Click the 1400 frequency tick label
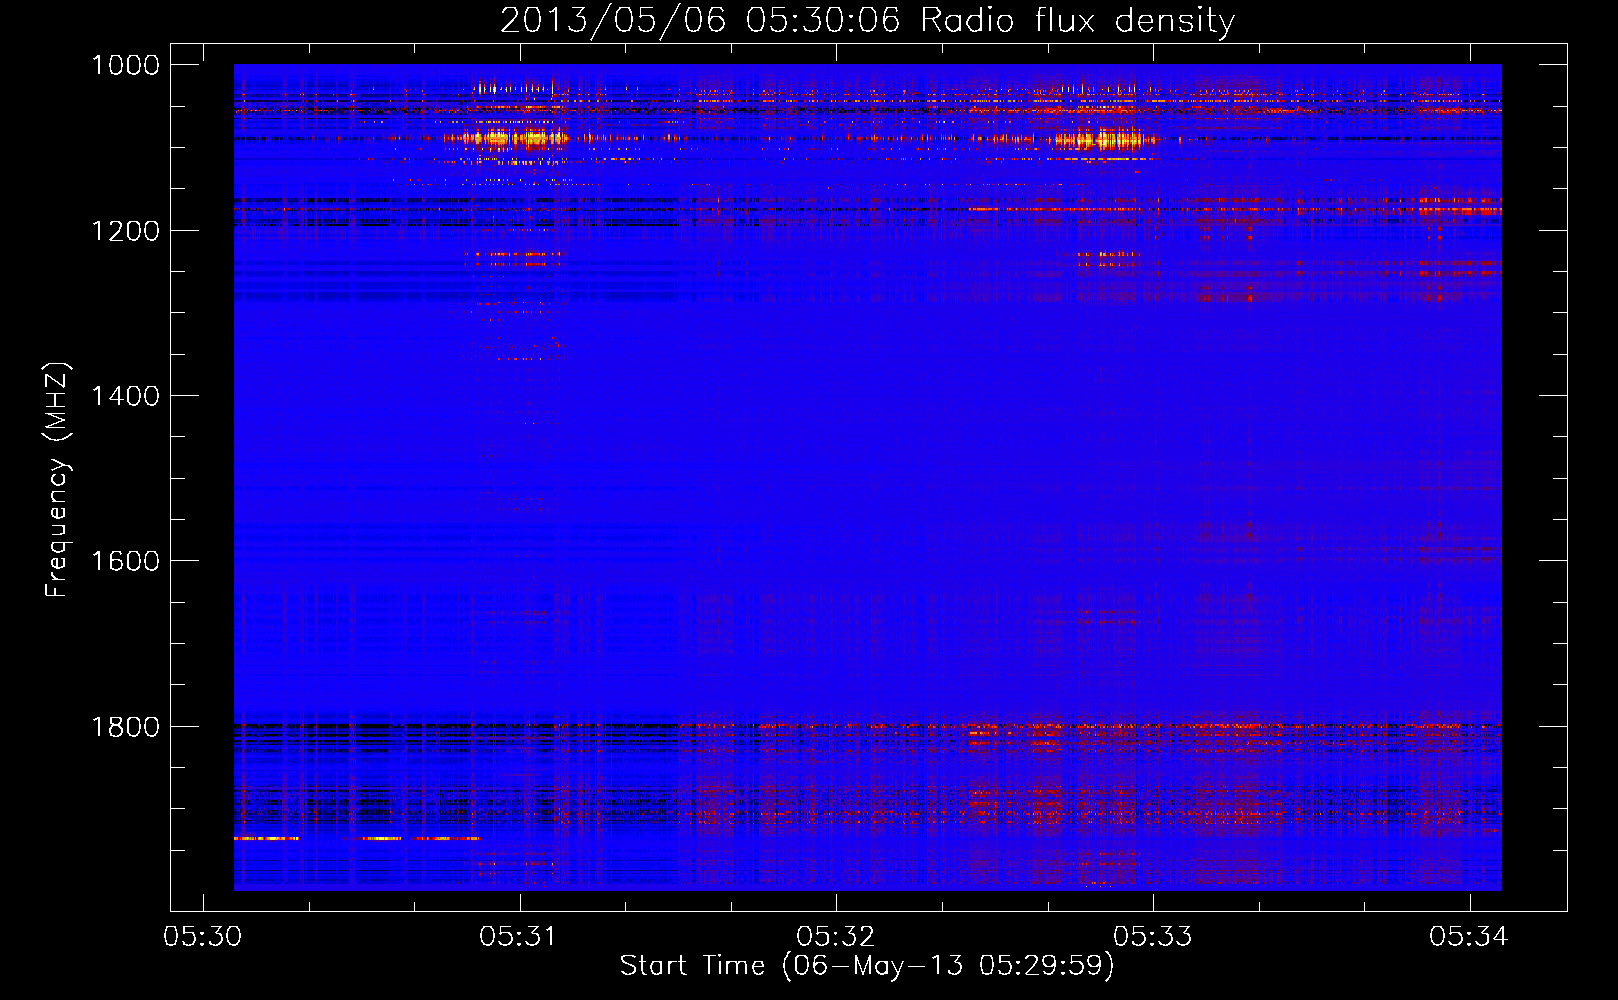This screenshot has height=1000, width=1618. 125,396
